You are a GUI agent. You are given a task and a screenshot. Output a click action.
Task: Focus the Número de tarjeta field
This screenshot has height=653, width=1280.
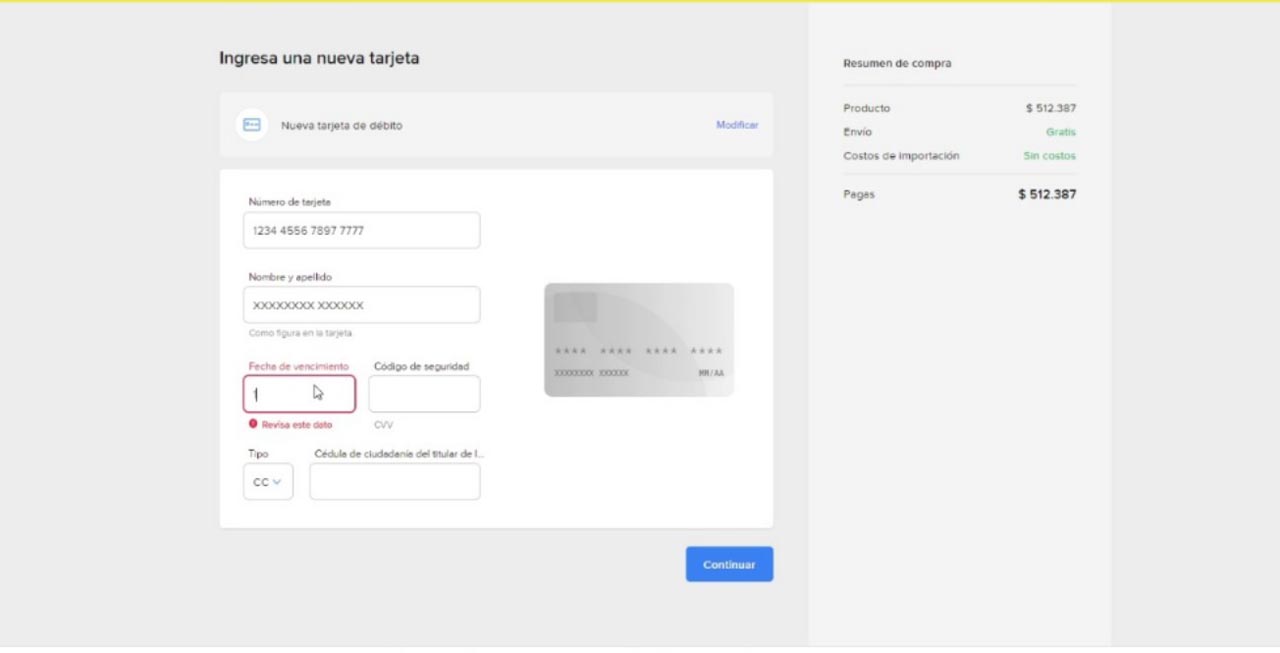(x=361, y=230)
